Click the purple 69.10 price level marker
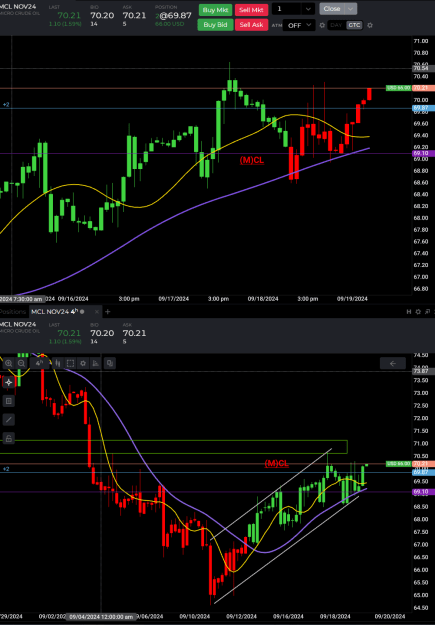435x625 pixels. [421, 153]
